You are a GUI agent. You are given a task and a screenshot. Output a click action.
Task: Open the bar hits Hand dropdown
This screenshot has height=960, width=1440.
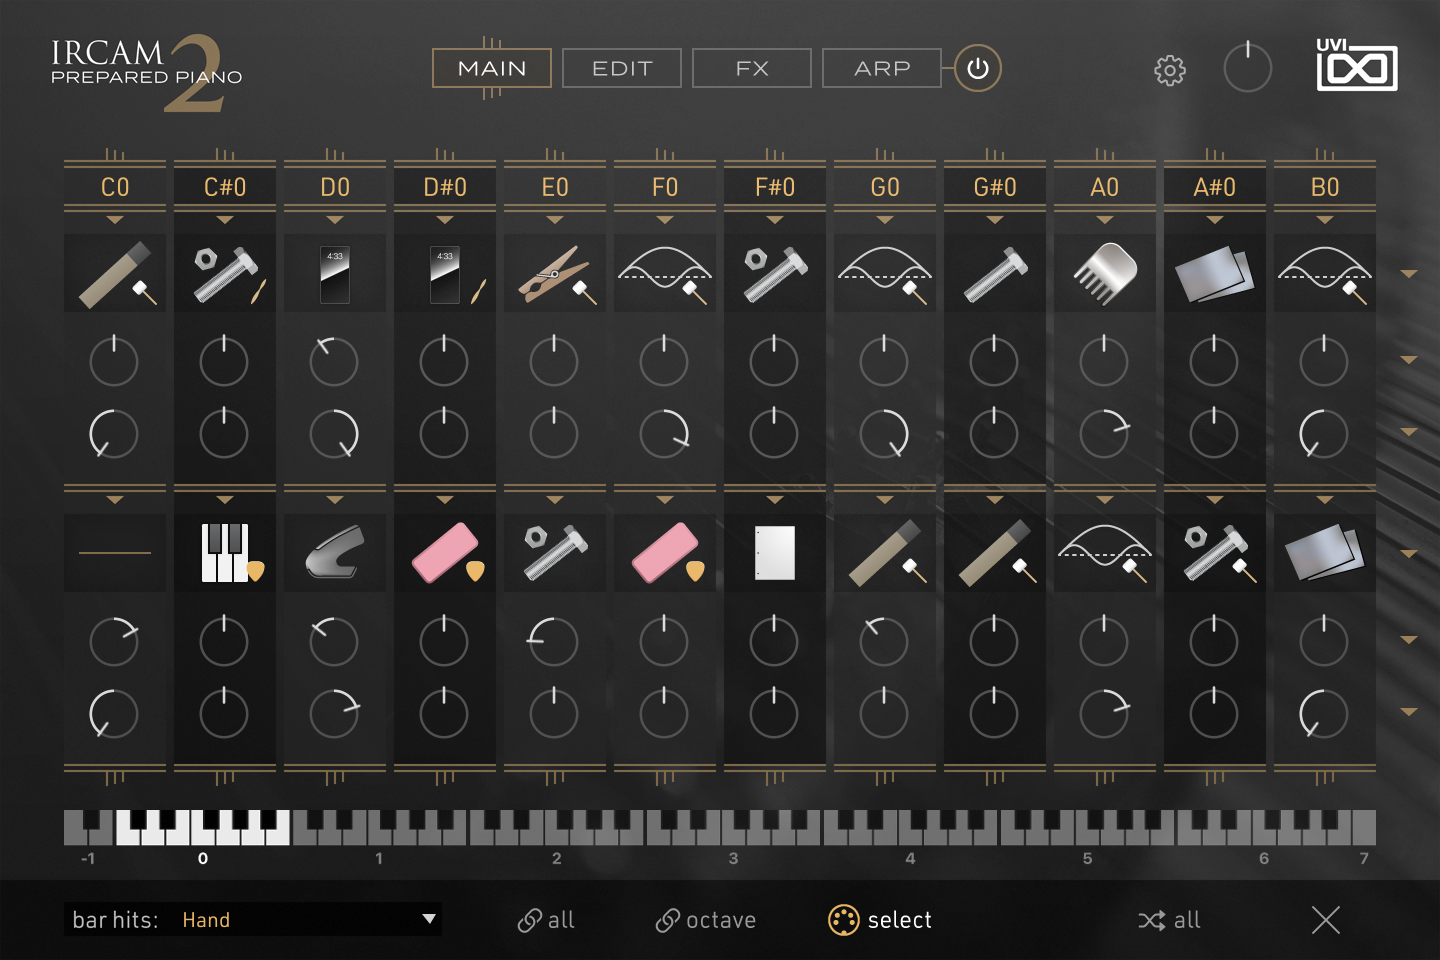tap(254, 920)
